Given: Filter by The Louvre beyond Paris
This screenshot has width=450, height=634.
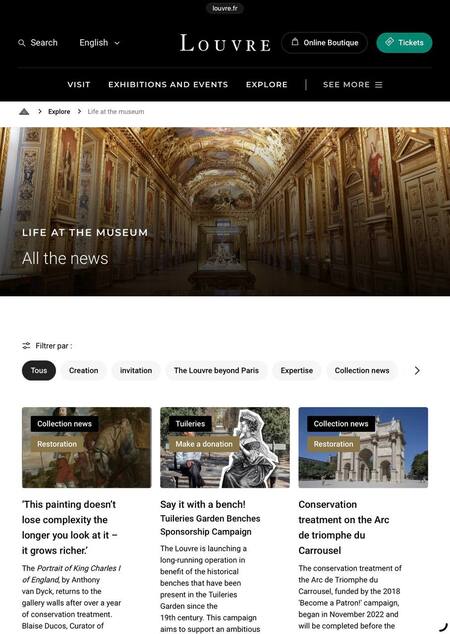Looking at the screenshot, I should pyautogui.click(x=216, y=370).
